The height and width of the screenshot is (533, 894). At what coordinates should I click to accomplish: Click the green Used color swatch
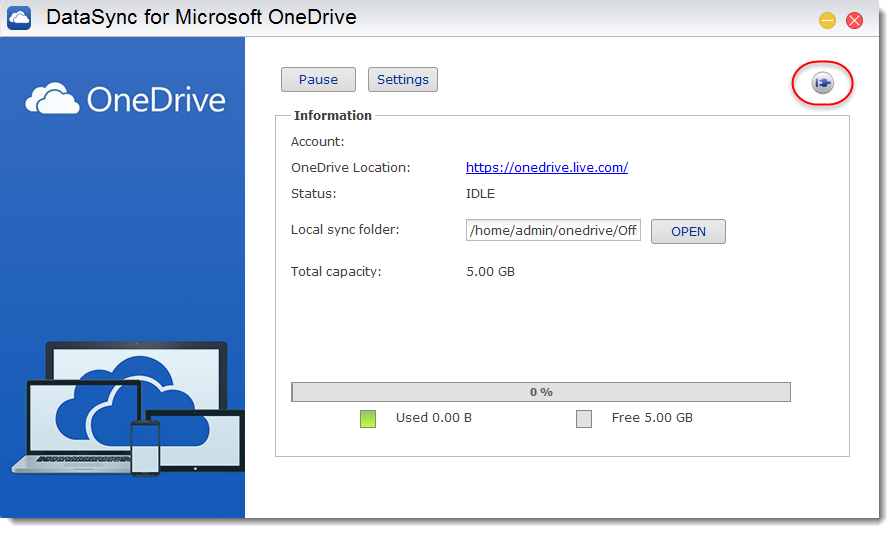(x=368, y=419)
